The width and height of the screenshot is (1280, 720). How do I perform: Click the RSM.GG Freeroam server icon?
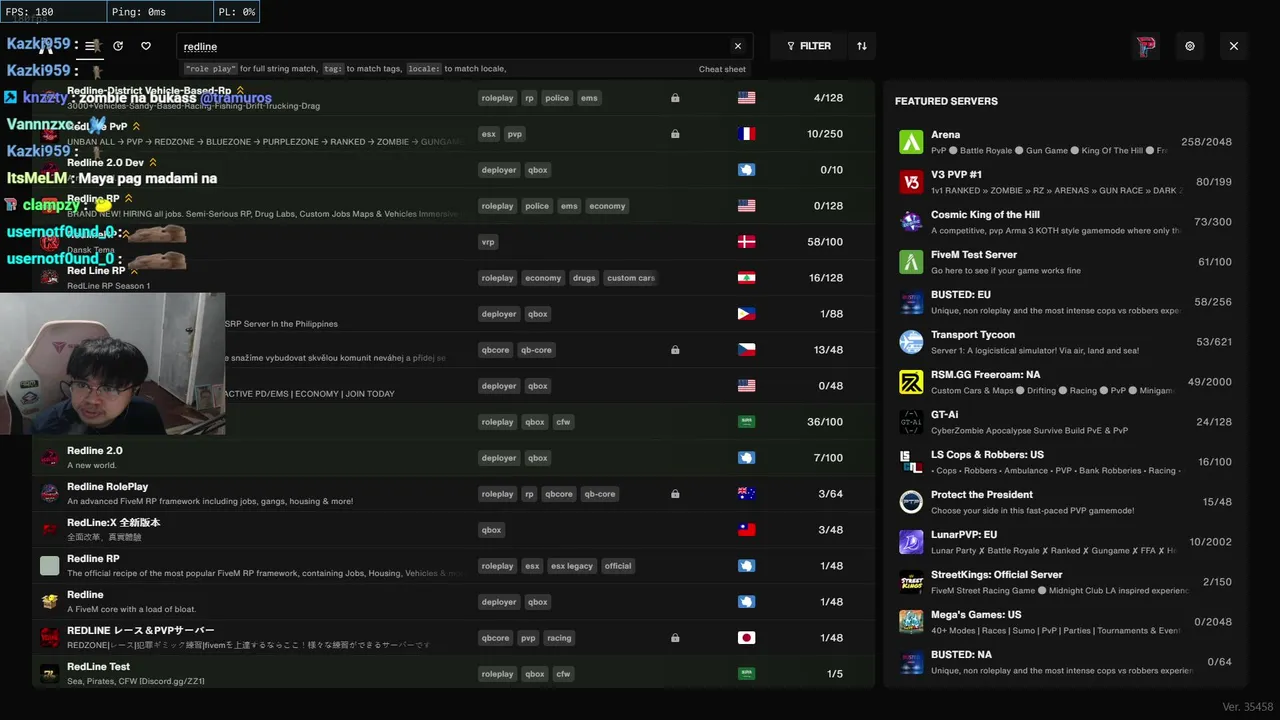[x=911, y=382]
